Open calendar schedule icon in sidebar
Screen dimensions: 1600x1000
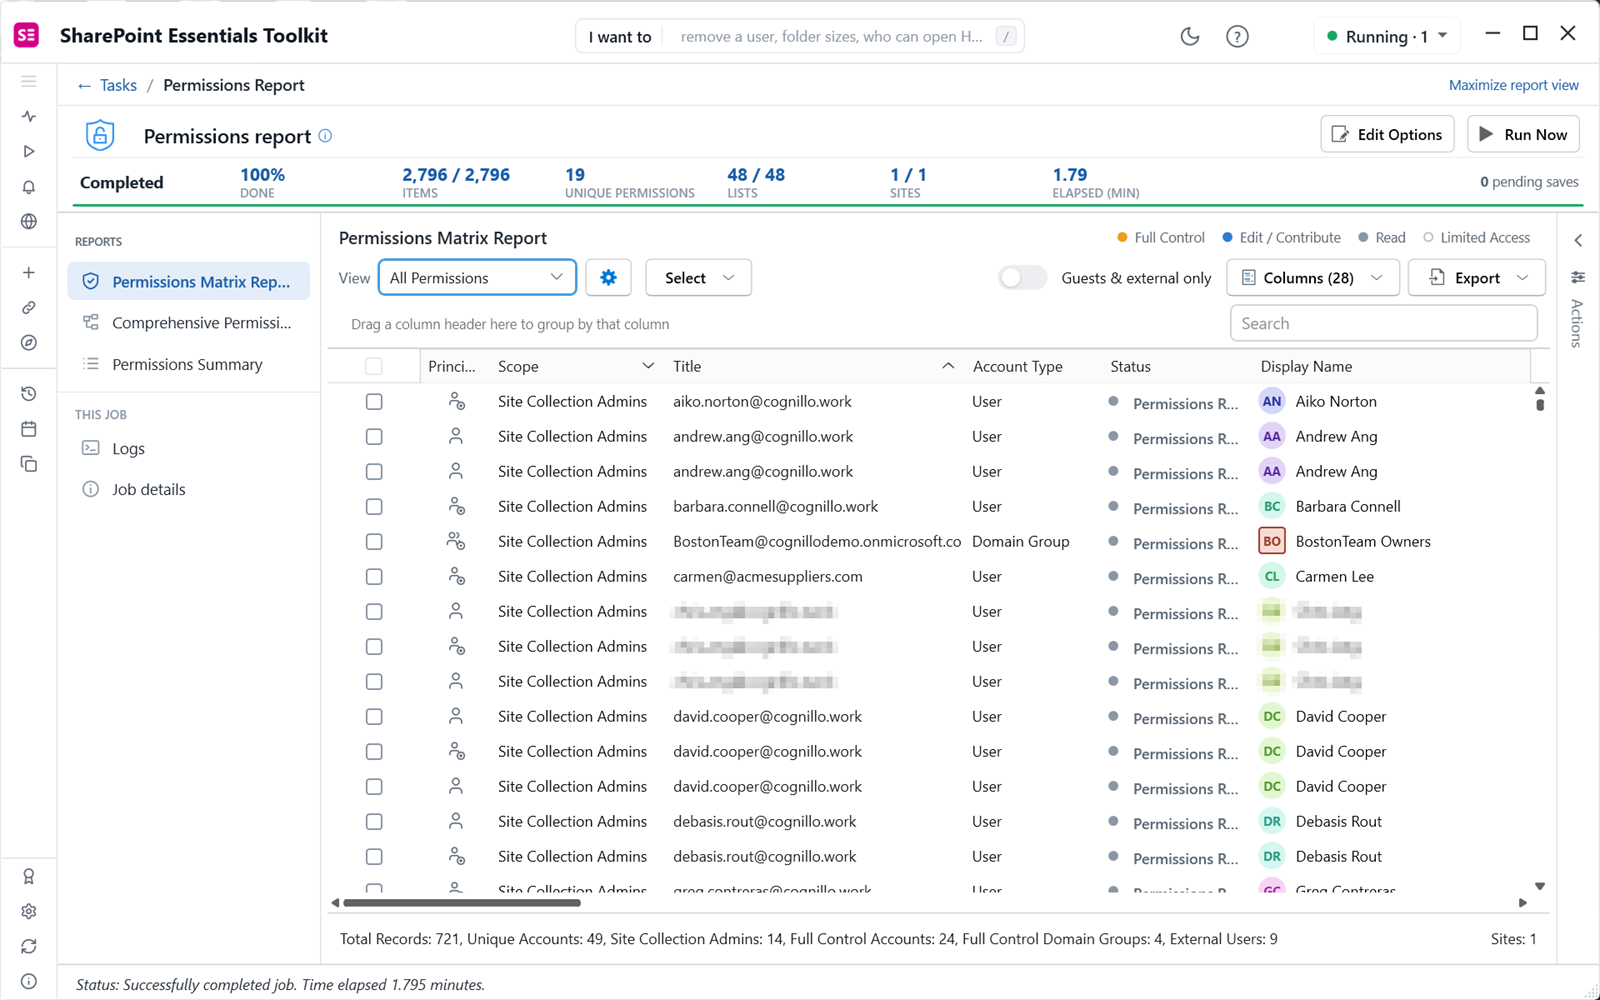(x=29, y=429)
